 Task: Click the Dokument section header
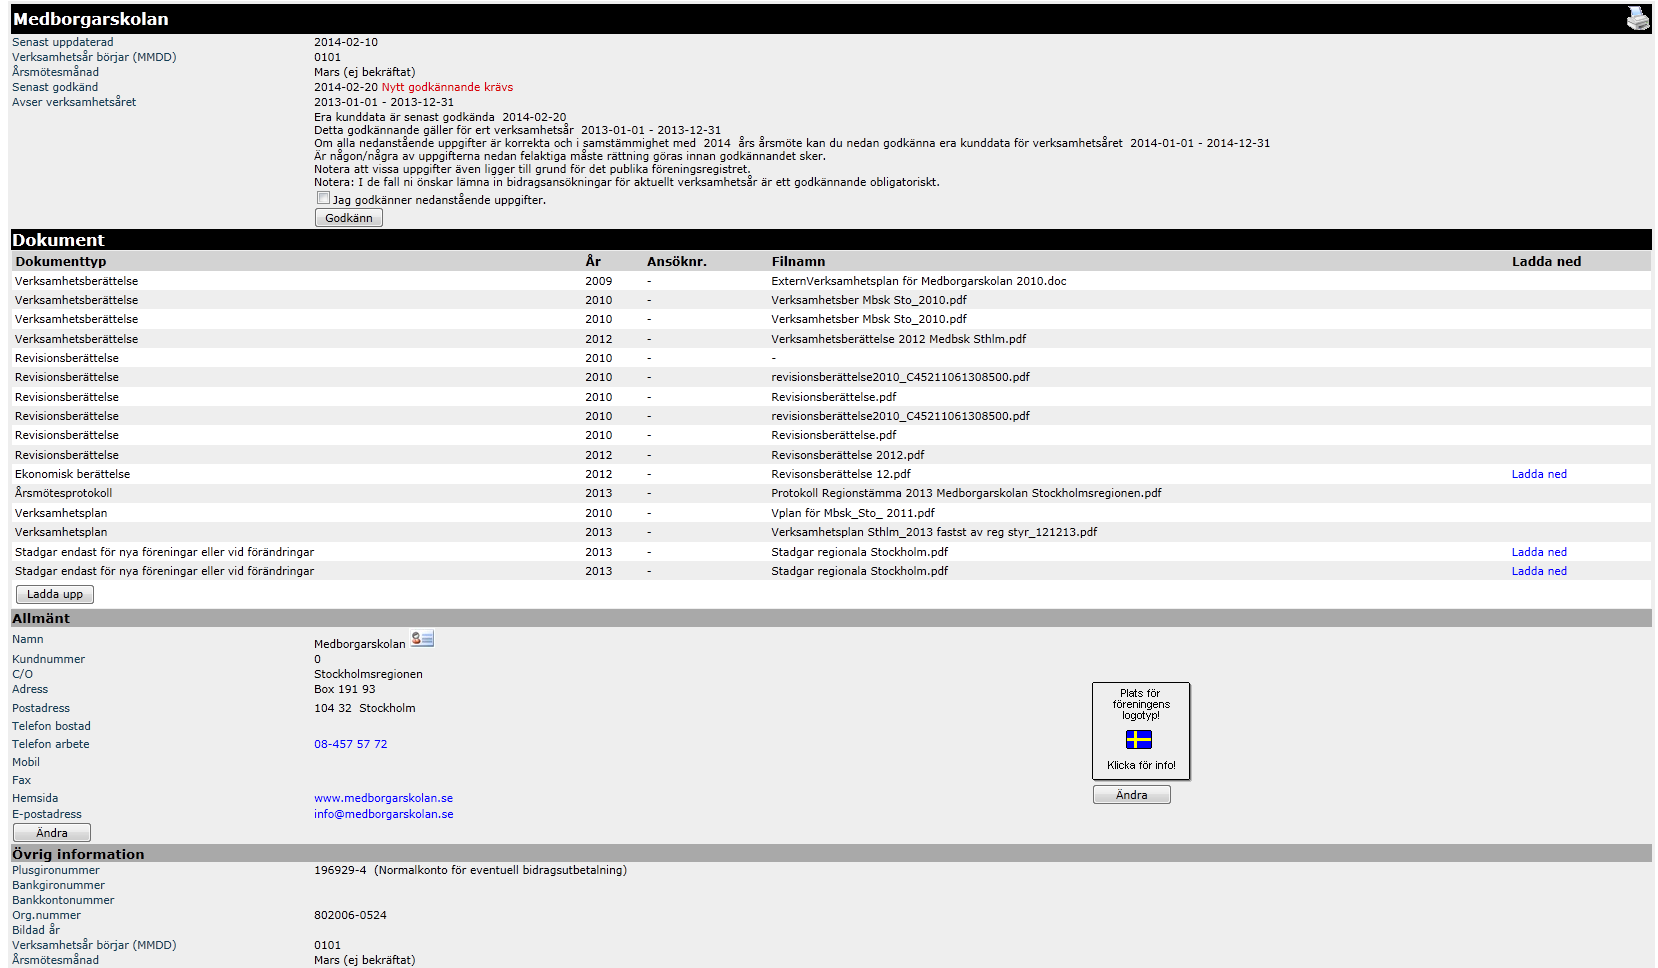coord(58,240)
